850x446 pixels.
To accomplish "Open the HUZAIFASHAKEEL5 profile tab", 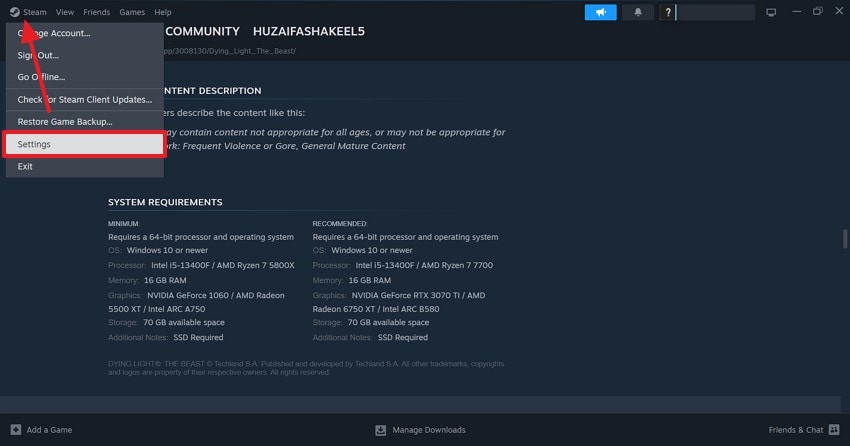I will coord(309,31).
